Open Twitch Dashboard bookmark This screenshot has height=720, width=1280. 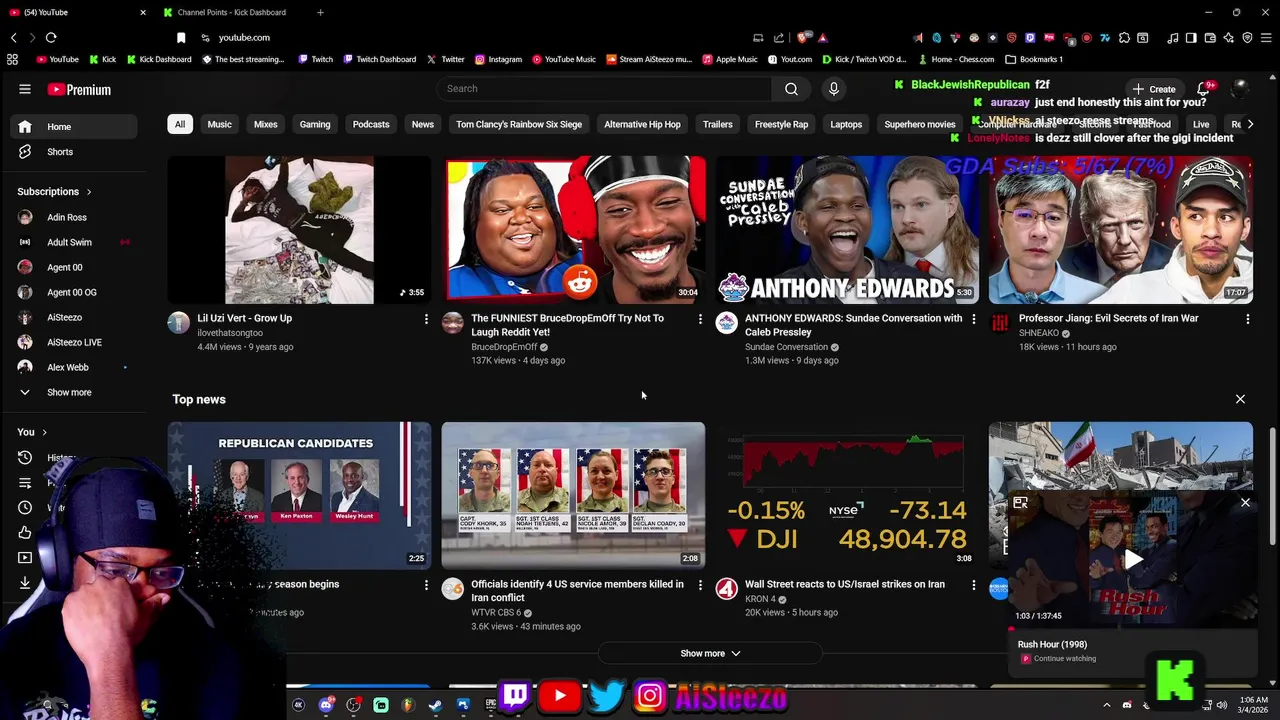[379, 59]
